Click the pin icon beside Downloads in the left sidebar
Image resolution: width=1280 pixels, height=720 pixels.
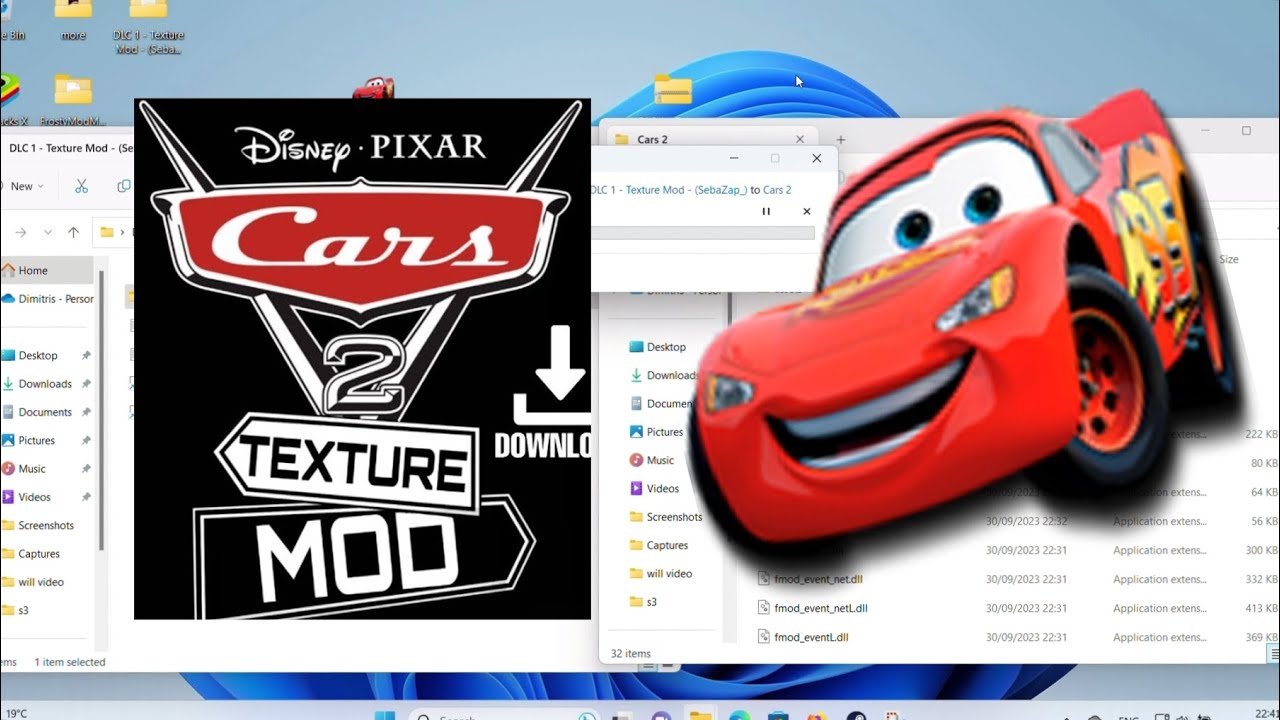[86, 384]
